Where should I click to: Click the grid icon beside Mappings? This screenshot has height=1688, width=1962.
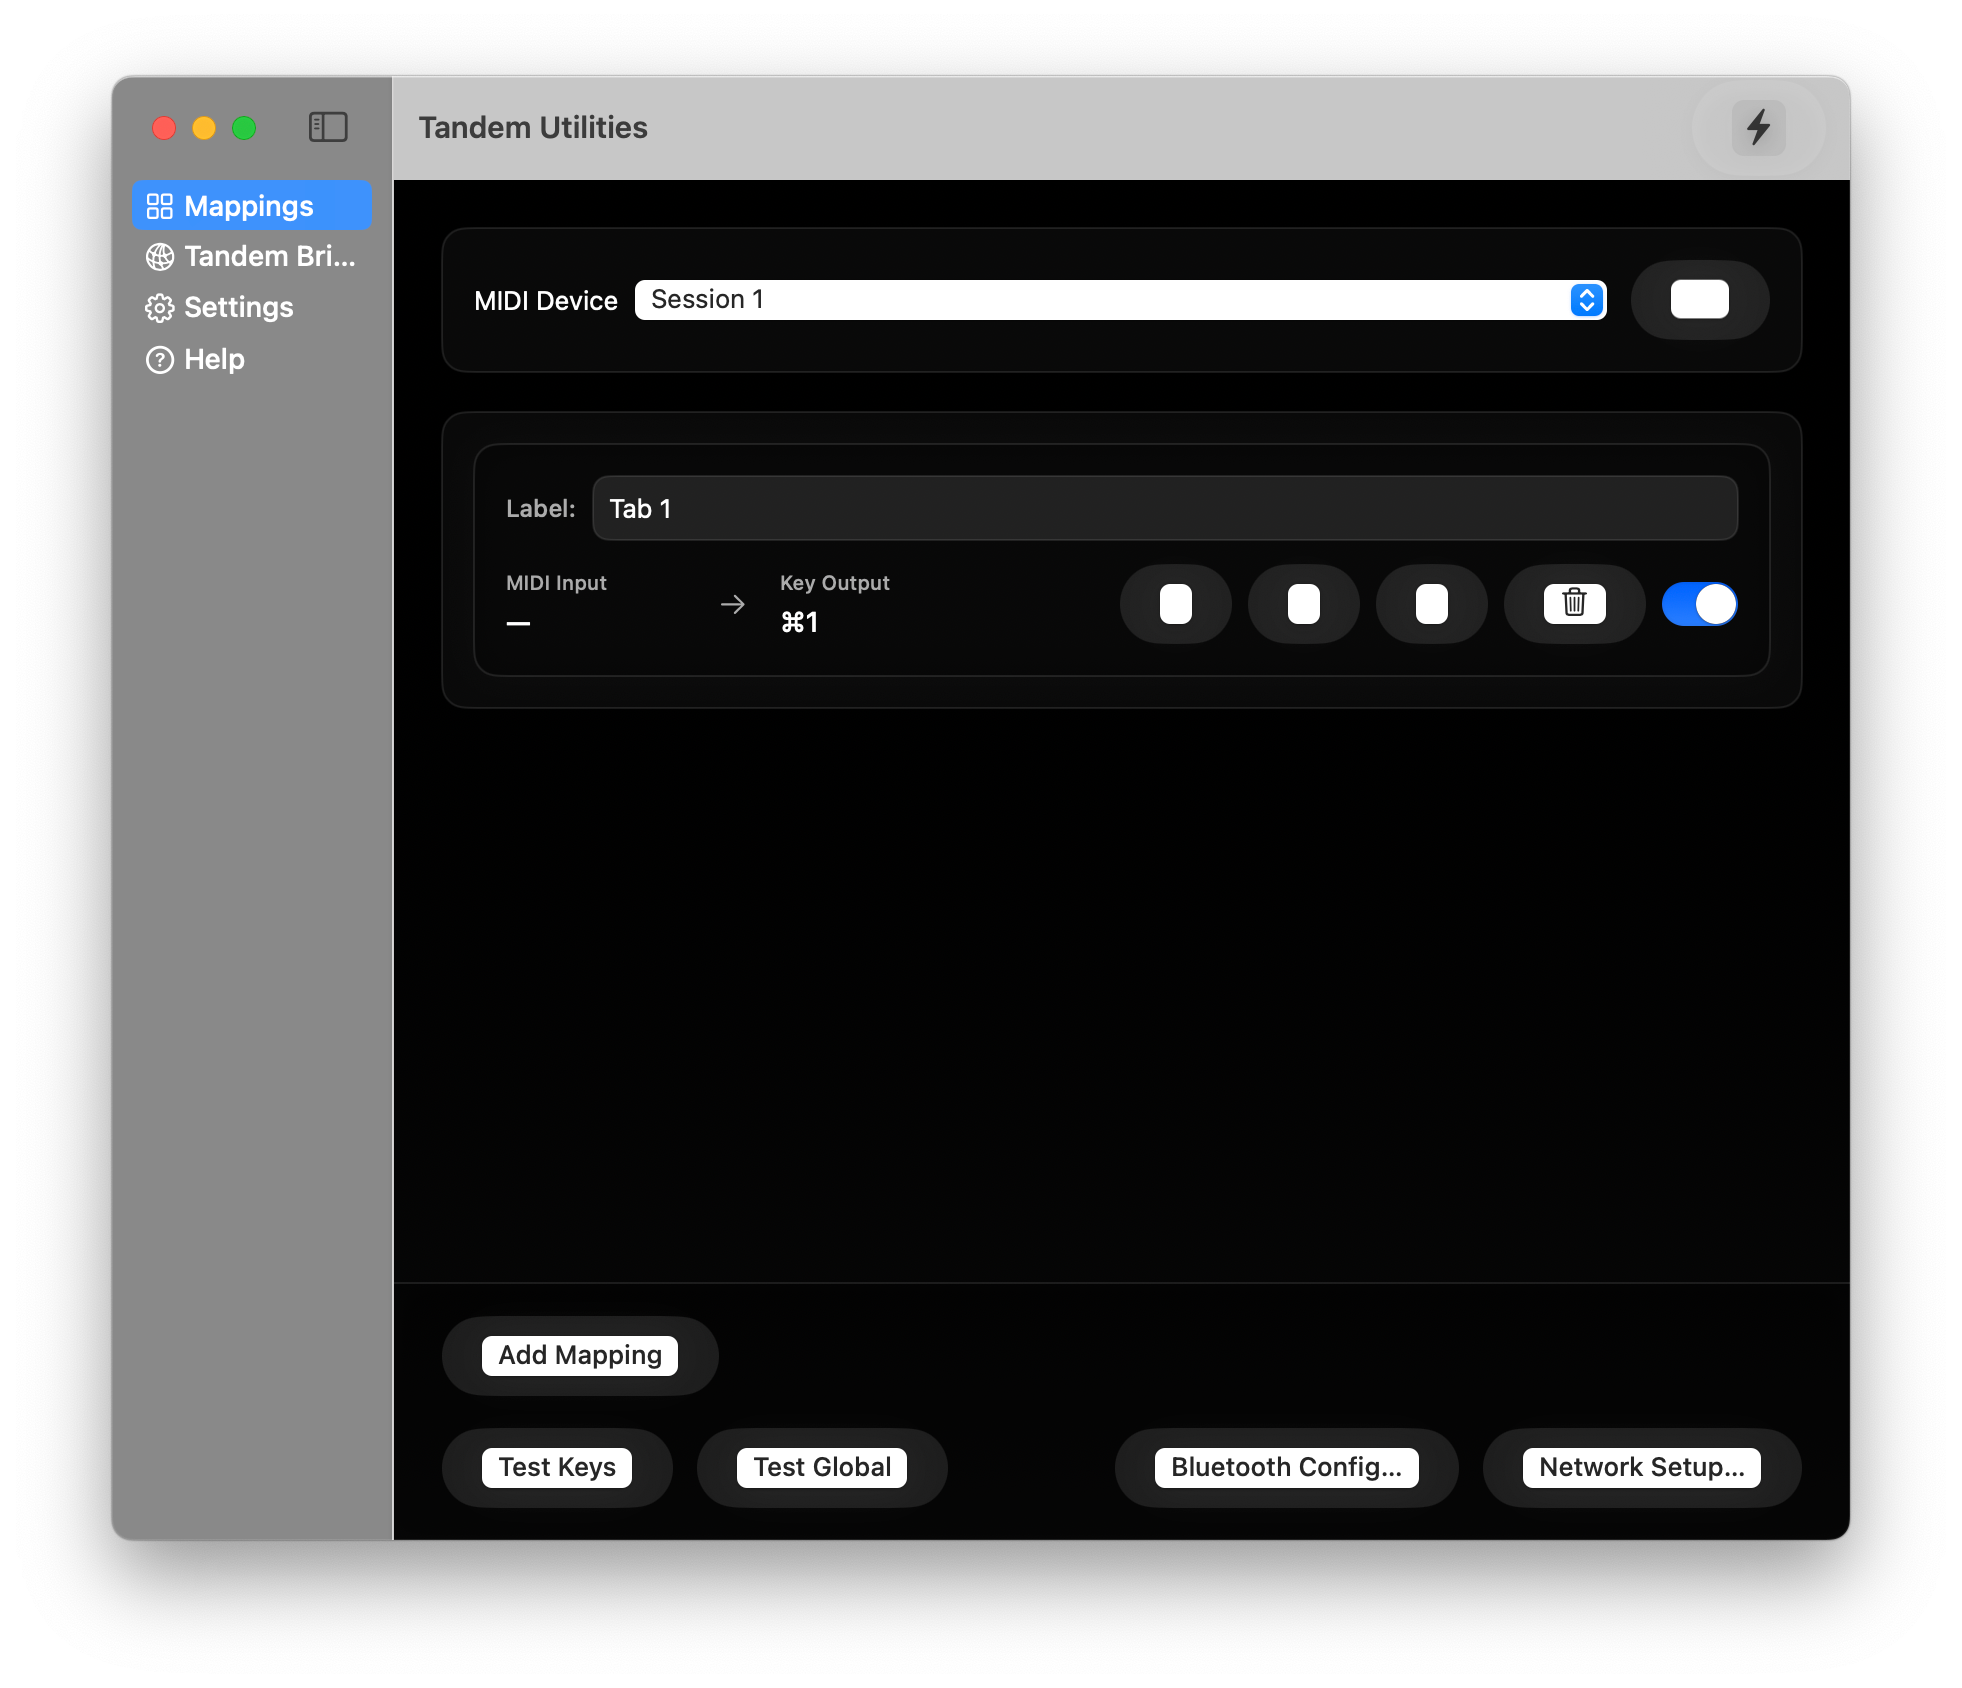(x=160, y=206)
